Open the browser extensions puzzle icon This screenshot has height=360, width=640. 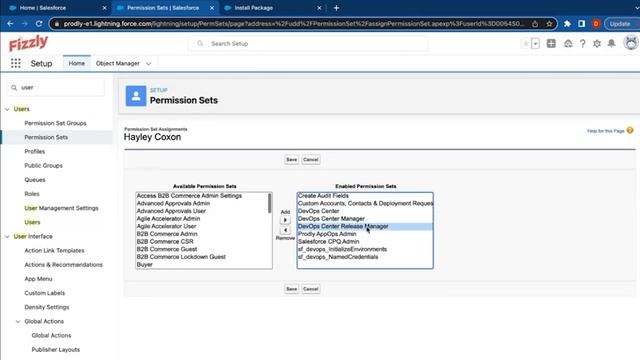pos(567,24)
